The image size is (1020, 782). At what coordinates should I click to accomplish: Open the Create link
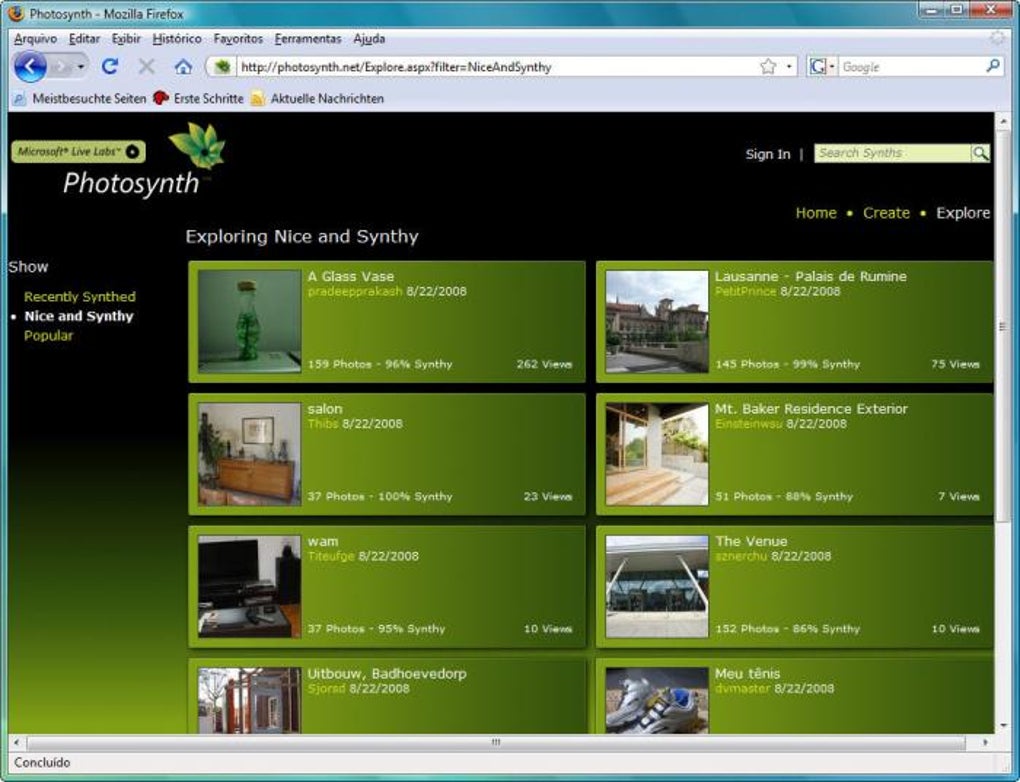click(886, 213)
